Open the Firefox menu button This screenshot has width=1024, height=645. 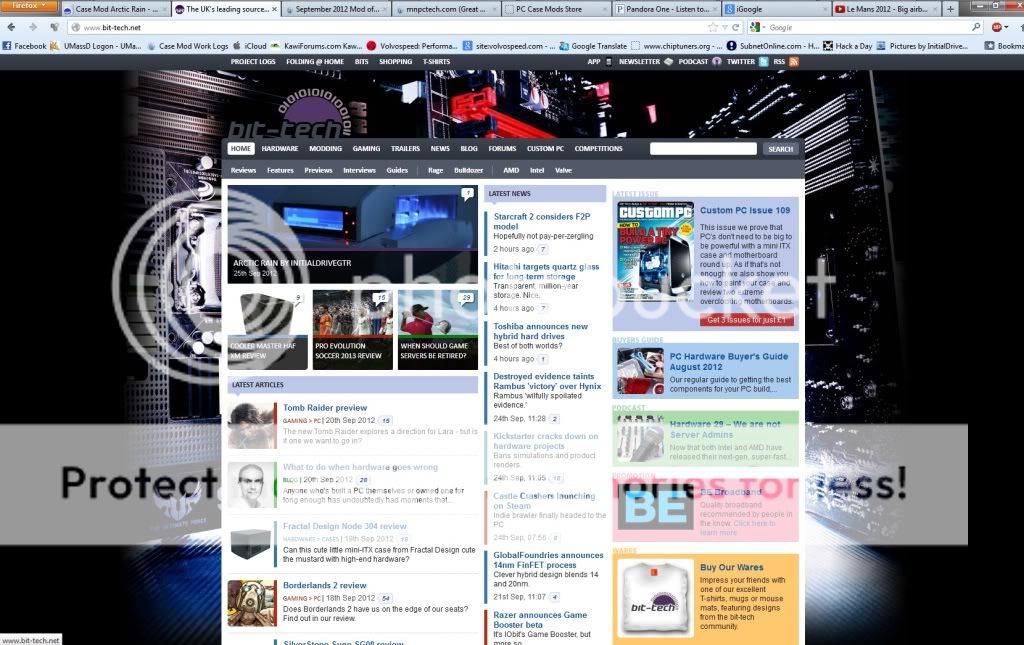click(x=29, y=5)
